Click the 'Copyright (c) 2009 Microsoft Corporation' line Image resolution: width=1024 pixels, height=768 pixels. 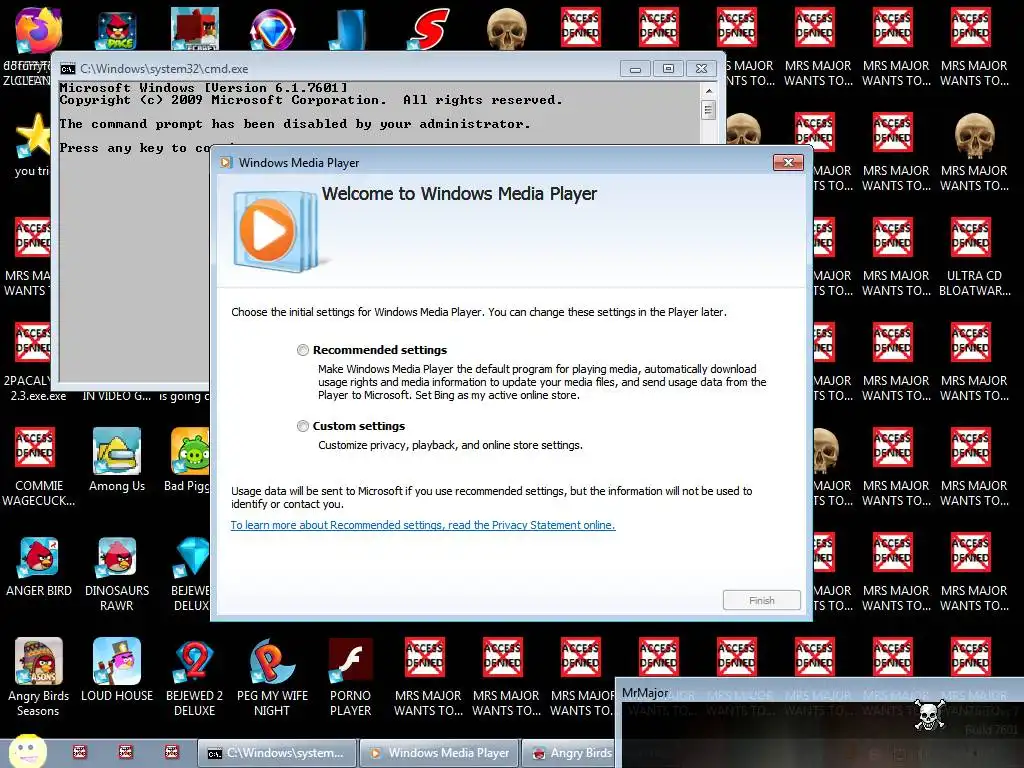pyautogui.click(x=311, y=100)
